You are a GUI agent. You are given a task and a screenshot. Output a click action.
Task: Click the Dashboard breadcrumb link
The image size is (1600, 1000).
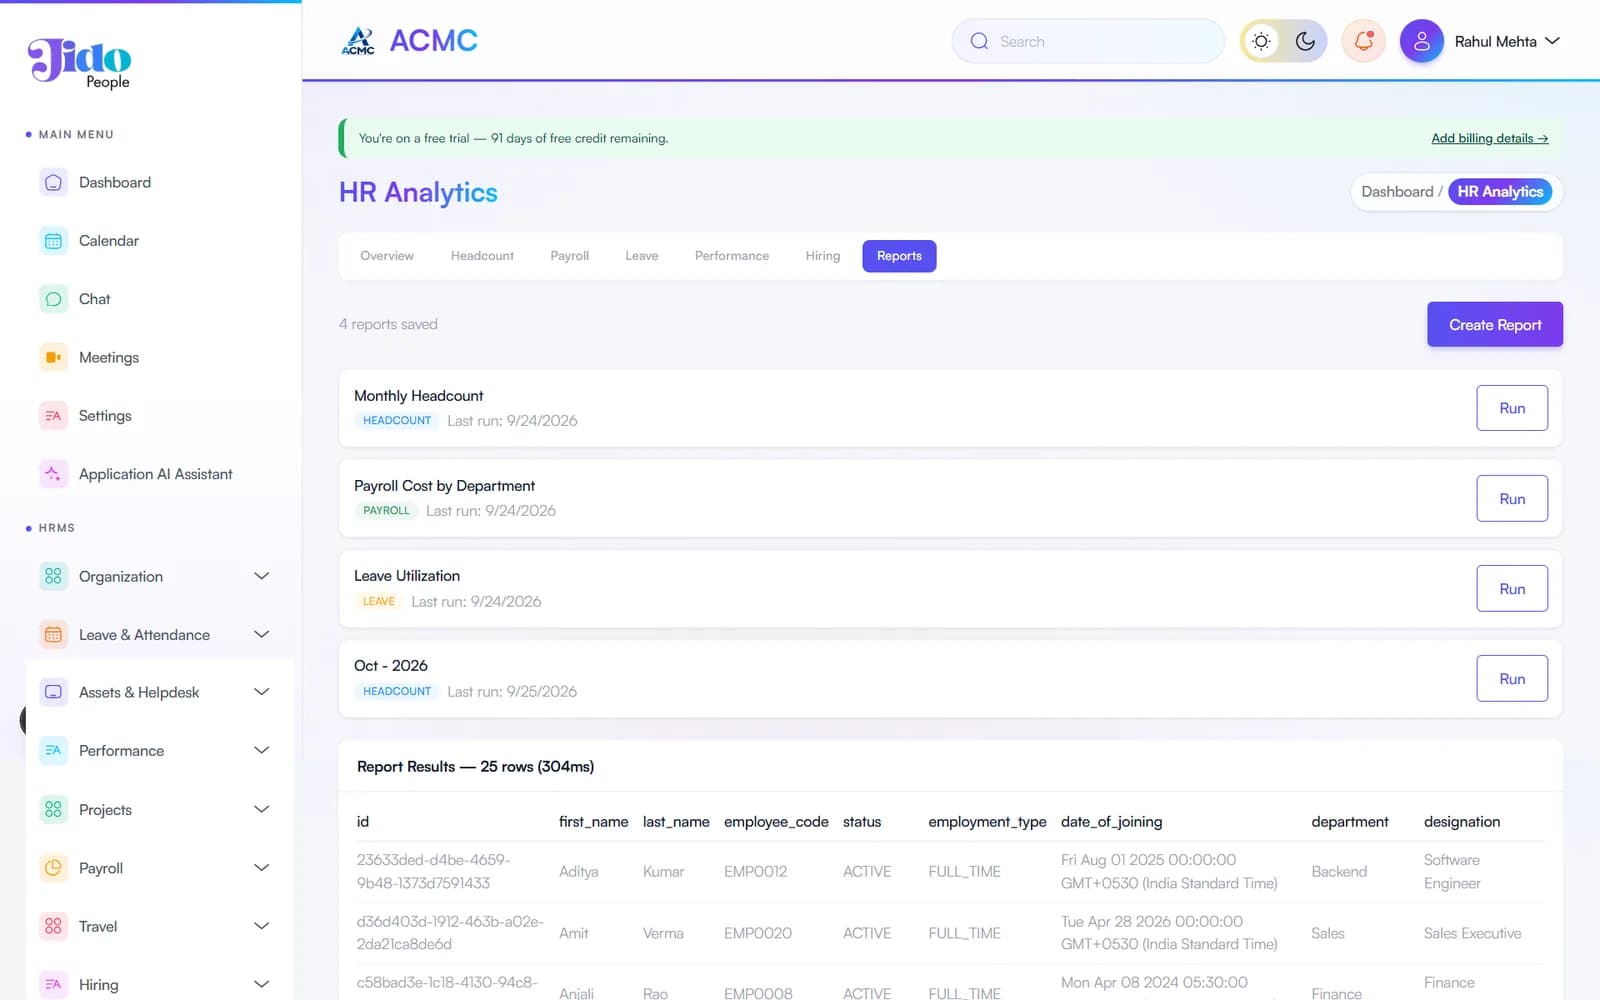tap(1397, 192)
